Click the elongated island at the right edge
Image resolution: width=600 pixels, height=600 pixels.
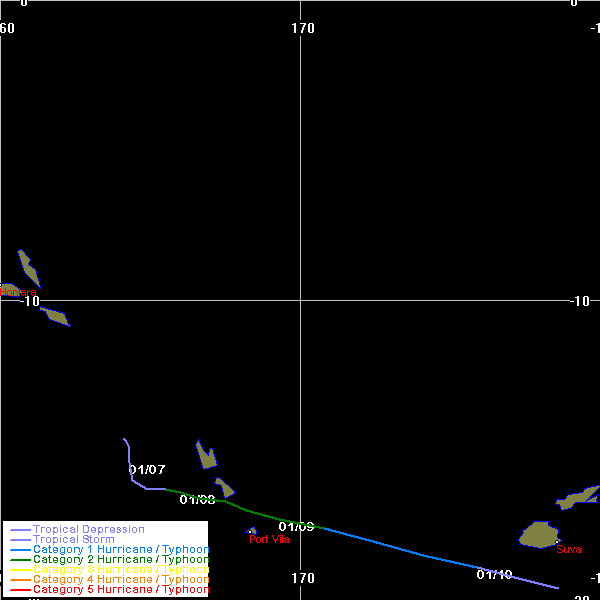point(578,498)
